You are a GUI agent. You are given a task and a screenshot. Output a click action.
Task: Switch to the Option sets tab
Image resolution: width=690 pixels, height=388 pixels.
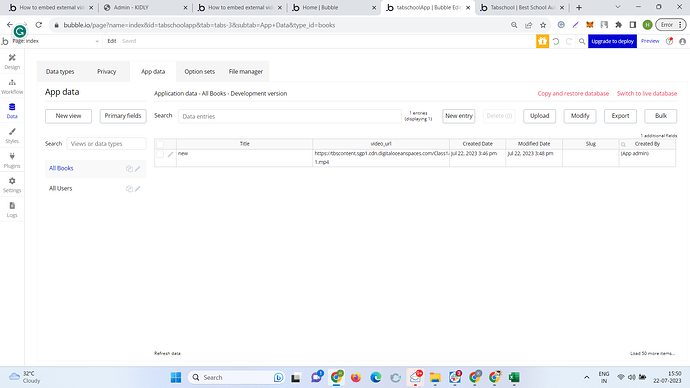tap(199, 71)
